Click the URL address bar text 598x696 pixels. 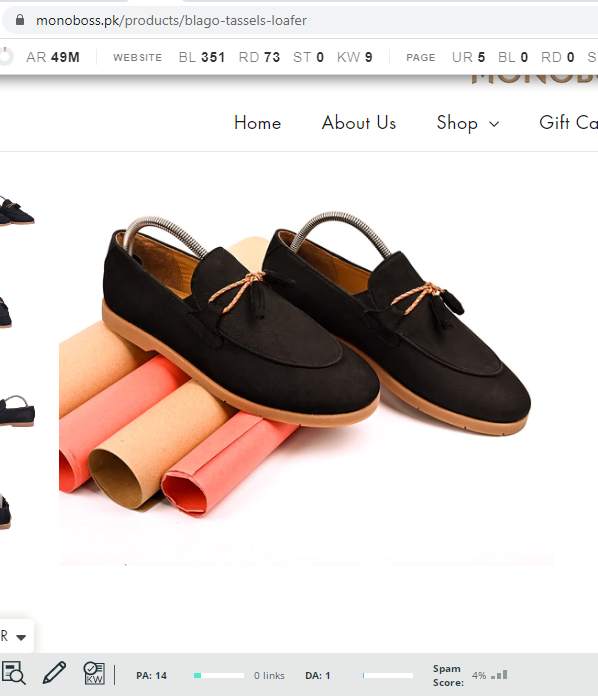pyautogui.click(x=171, y=20)
